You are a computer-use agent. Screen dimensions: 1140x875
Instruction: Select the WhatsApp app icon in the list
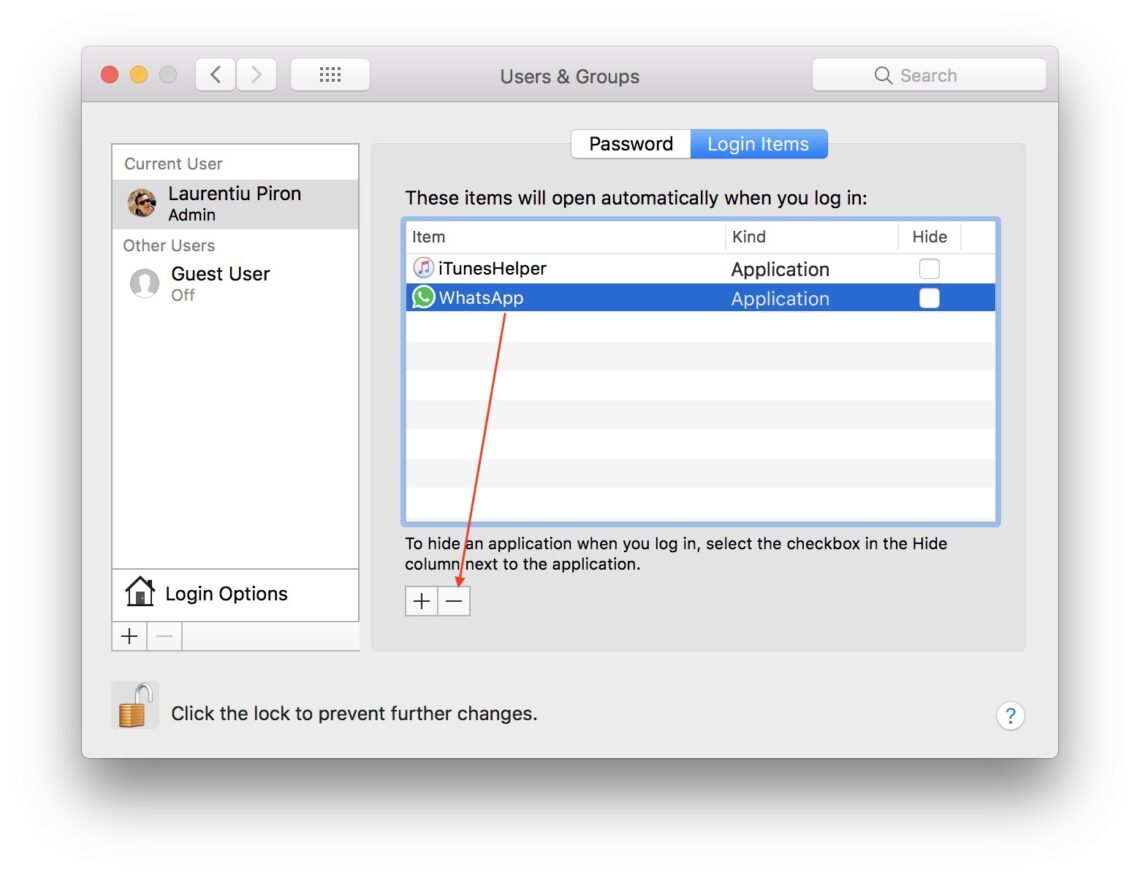[422, 297]
